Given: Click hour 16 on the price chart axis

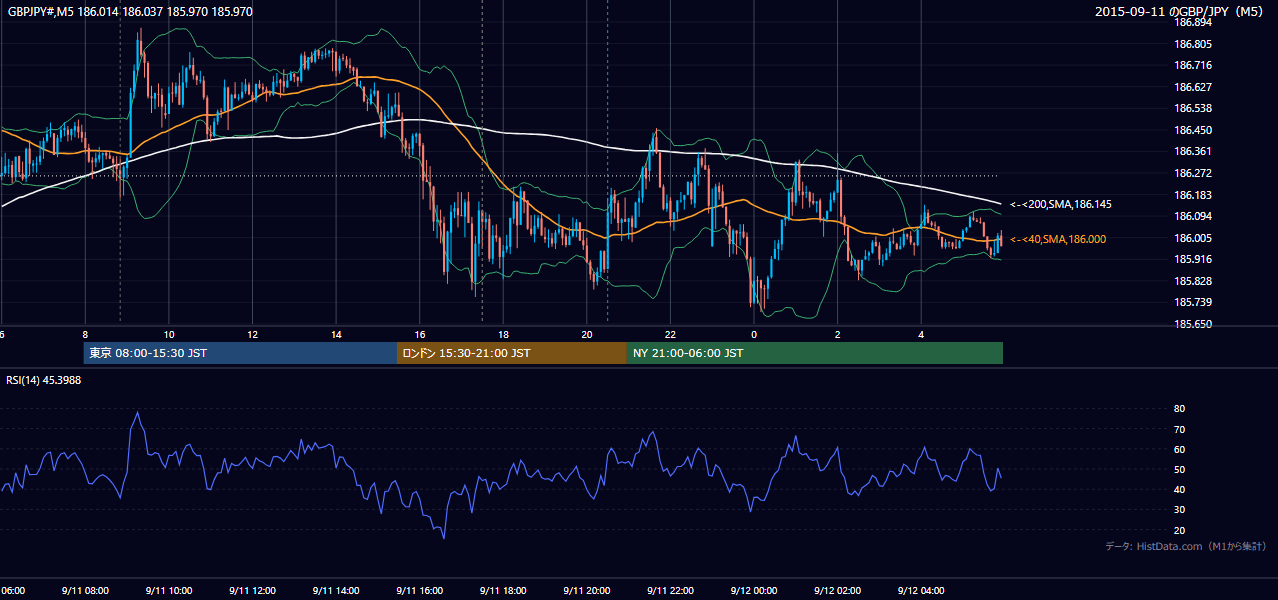Looking at the screenshot, I should 420,335.
